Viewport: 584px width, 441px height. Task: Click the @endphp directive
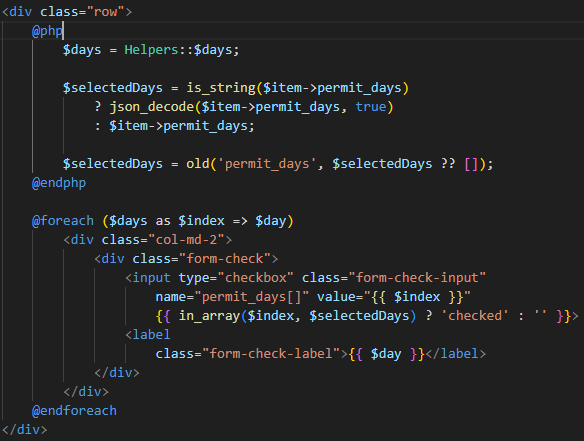coord(59,183)
